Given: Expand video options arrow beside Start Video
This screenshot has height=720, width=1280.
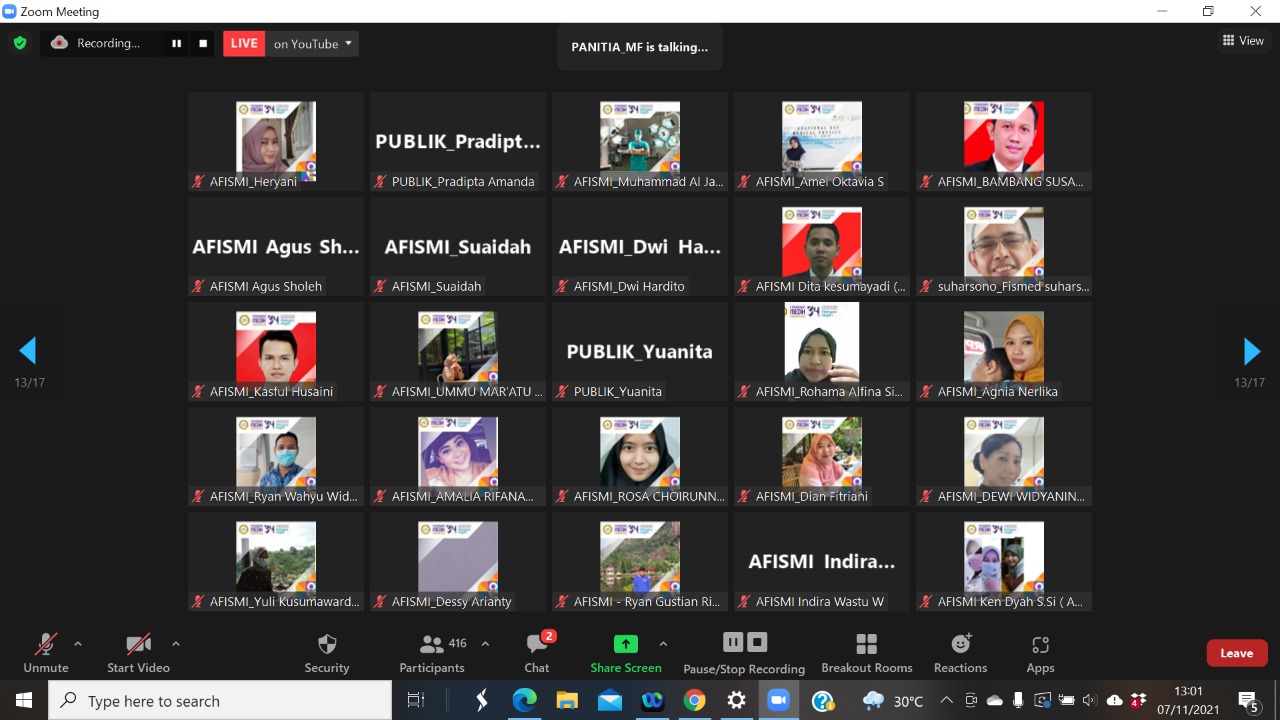Looking at the screenshot, I should [176, 644].
